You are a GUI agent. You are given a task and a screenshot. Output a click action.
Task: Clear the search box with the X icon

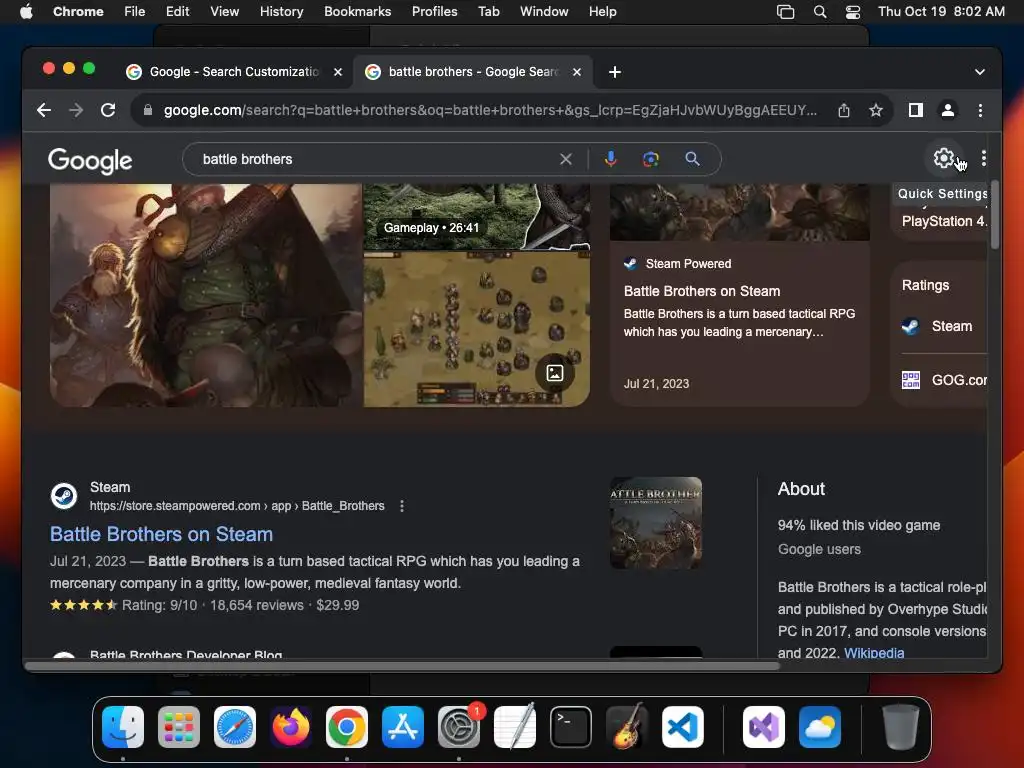click(x=566, y=159)
